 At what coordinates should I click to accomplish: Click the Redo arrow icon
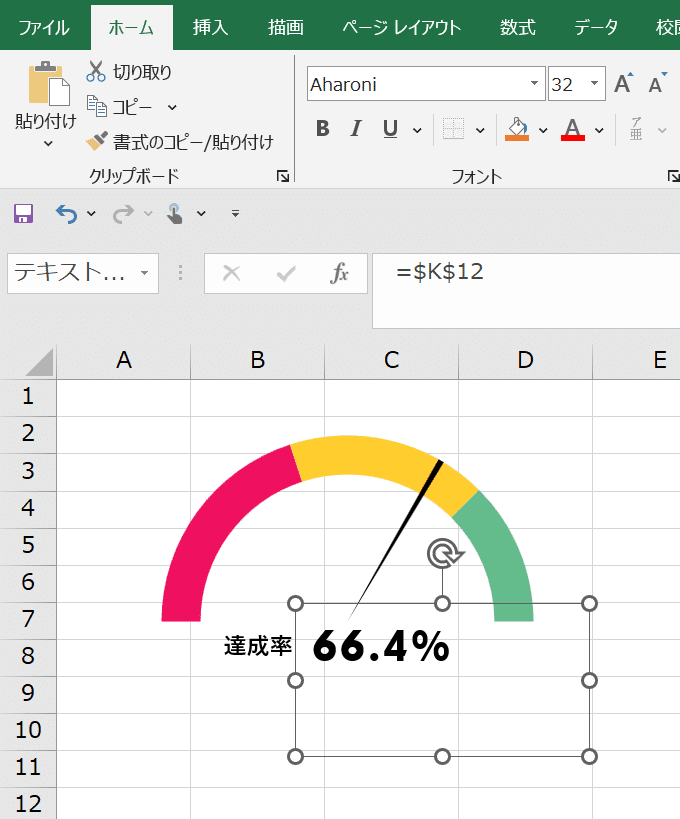123,214
